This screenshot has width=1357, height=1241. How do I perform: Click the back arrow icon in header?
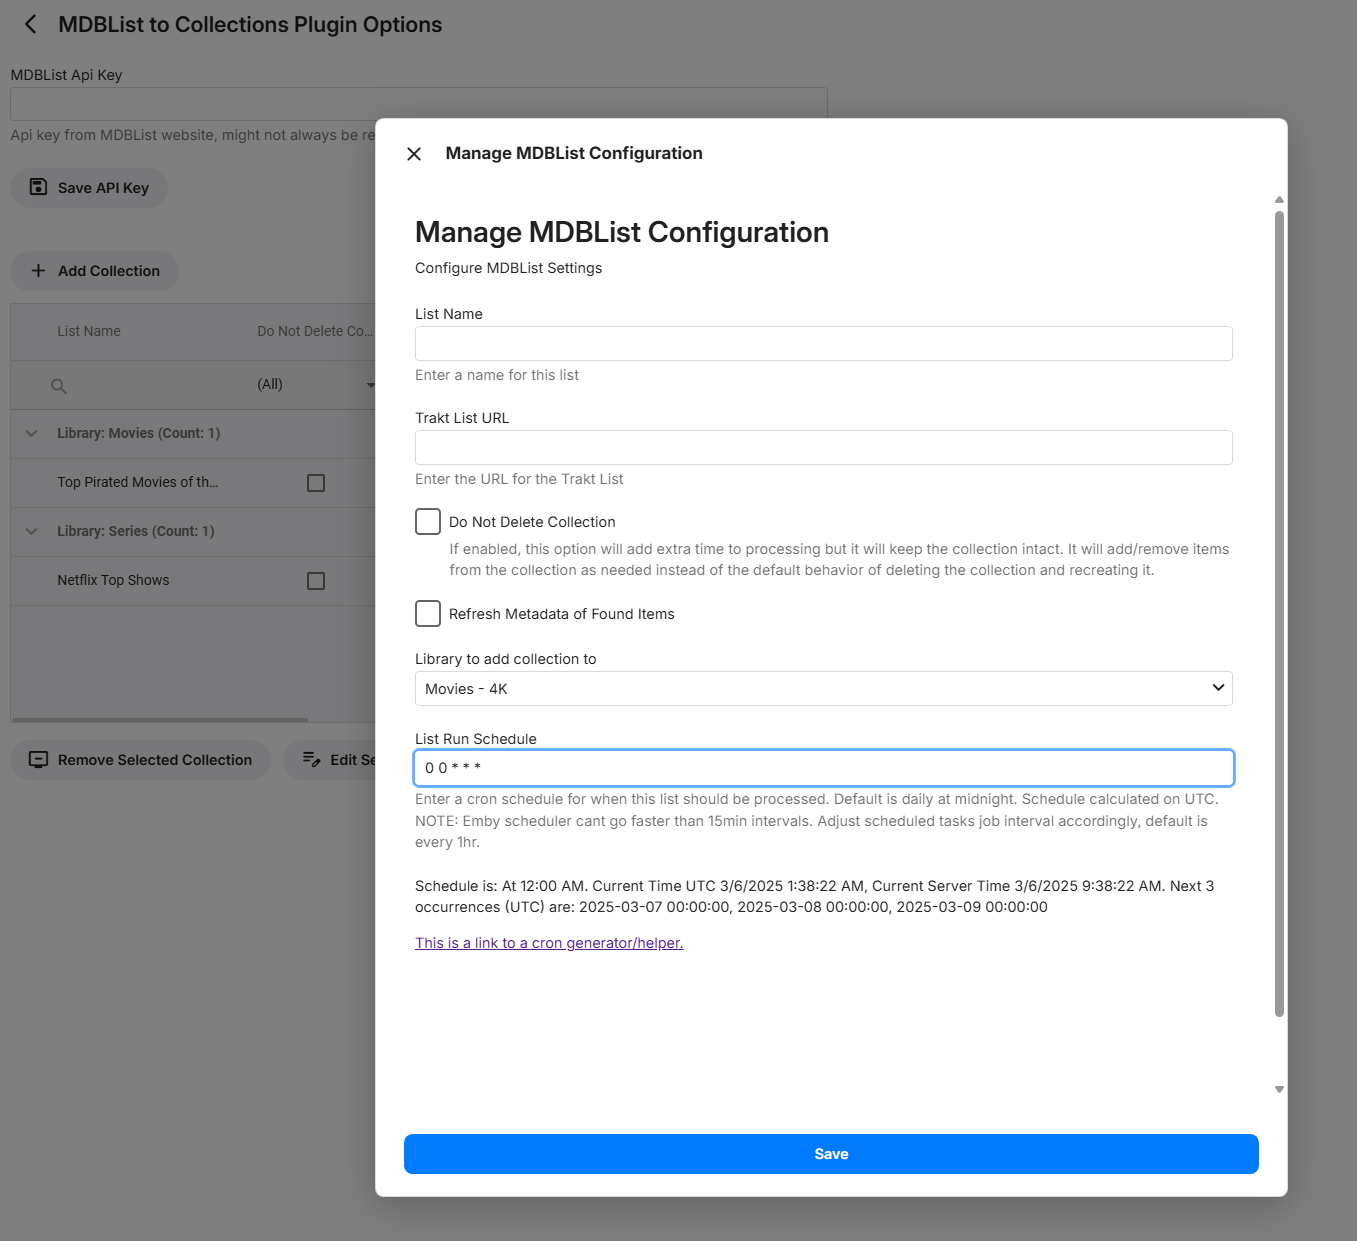31,24
